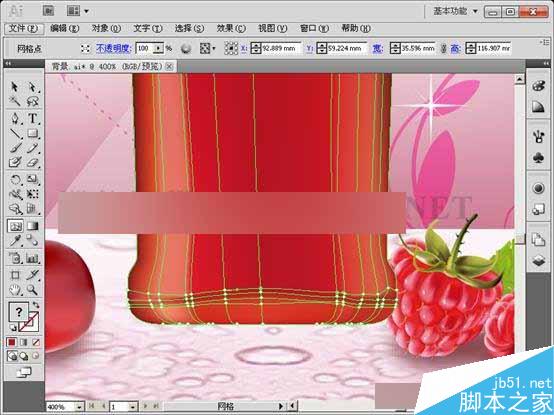
Task: Open the 效果(C) menu
Action: (231, 29)
